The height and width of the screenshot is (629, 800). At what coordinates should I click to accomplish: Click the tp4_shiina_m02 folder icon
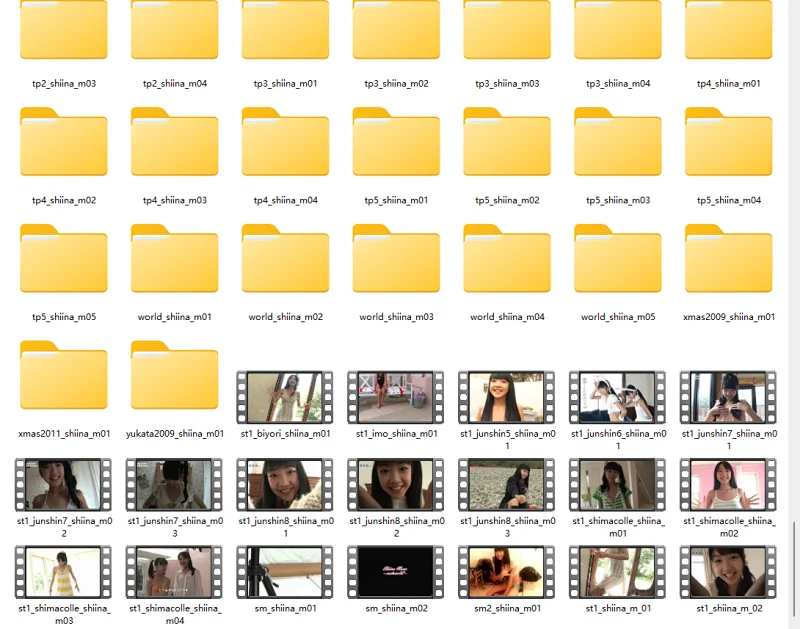click(x=64, y=141)
